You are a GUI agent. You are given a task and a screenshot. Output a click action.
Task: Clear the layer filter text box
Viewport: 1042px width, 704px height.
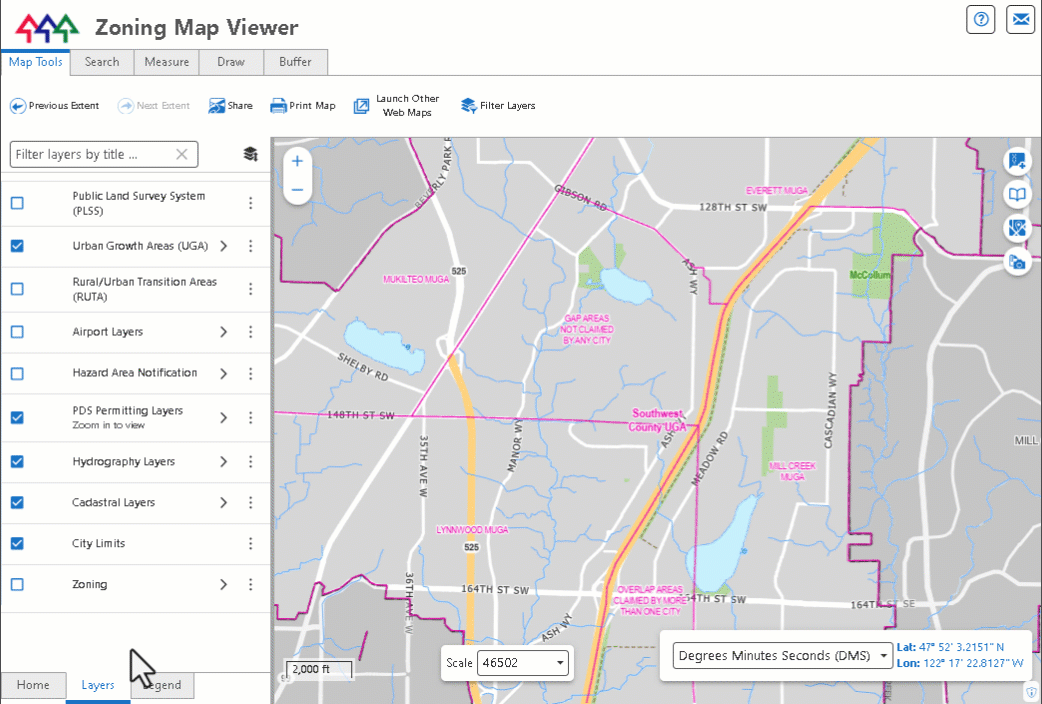point(181,154)
